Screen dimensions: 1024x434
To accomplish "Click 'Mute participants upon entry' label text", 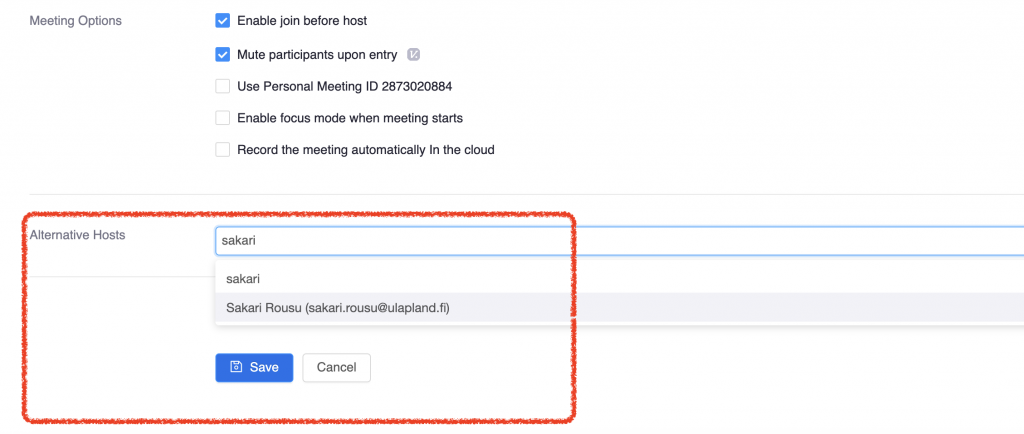I will [x=317, y=55].
